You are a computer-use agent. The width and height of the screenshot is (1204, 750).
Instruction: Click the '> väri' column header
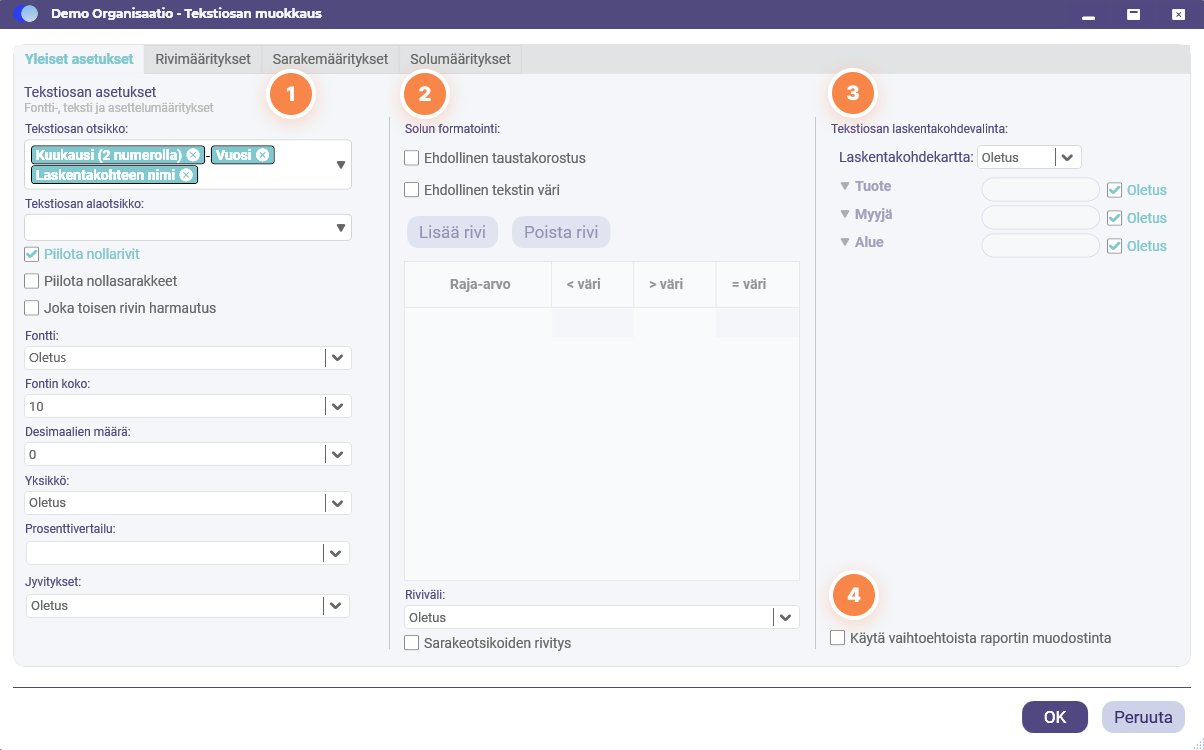coord(675,284)
